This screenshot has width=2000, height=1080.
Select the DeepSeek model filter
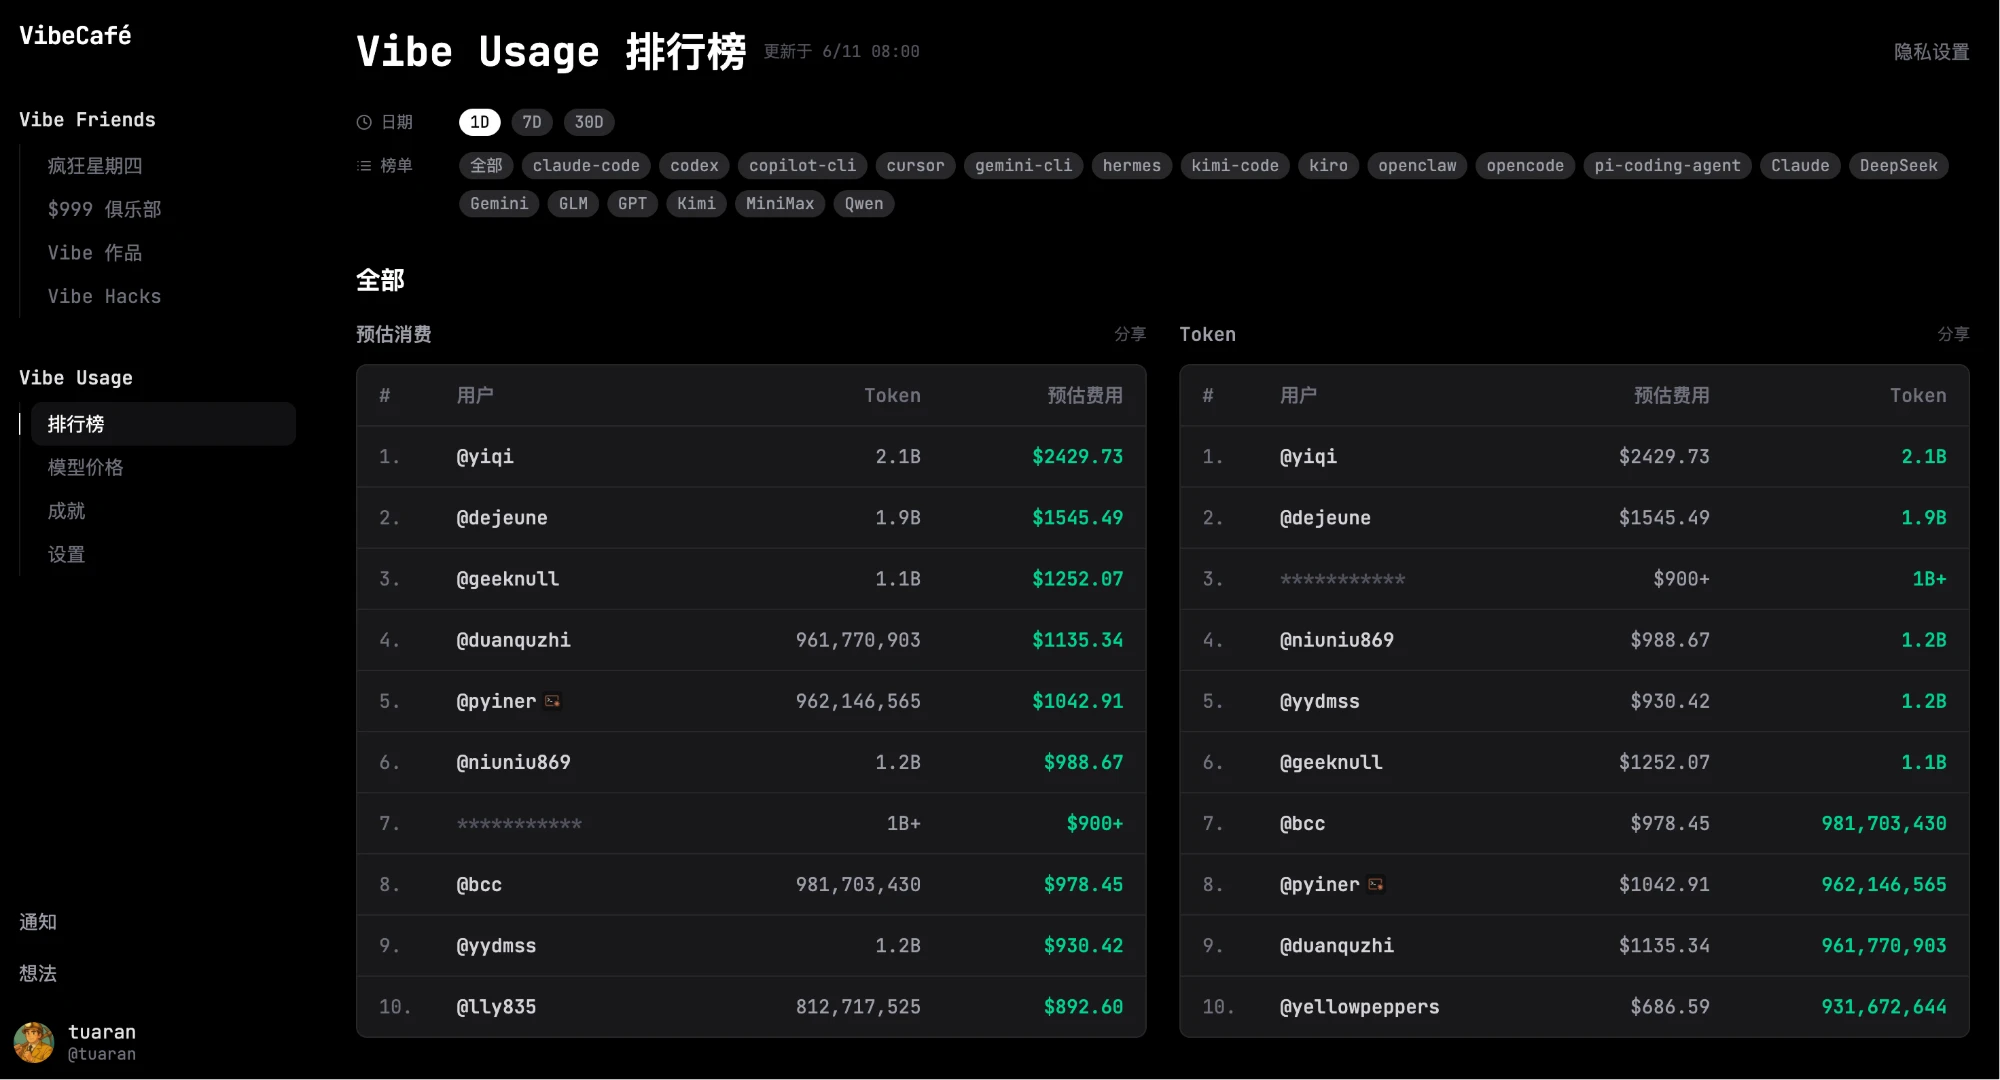(1898, 166)
